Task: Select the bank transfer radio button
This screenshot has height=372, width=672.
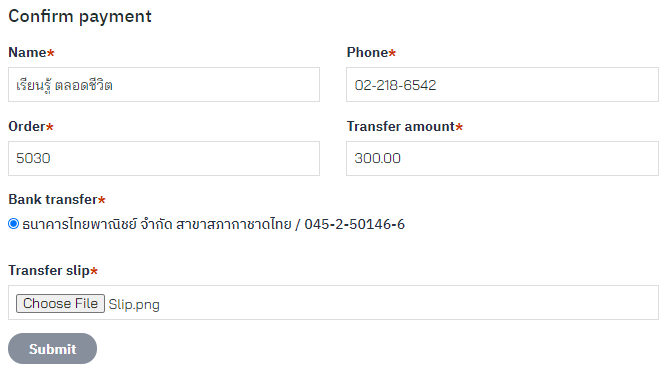Action: tap(14, 224)
